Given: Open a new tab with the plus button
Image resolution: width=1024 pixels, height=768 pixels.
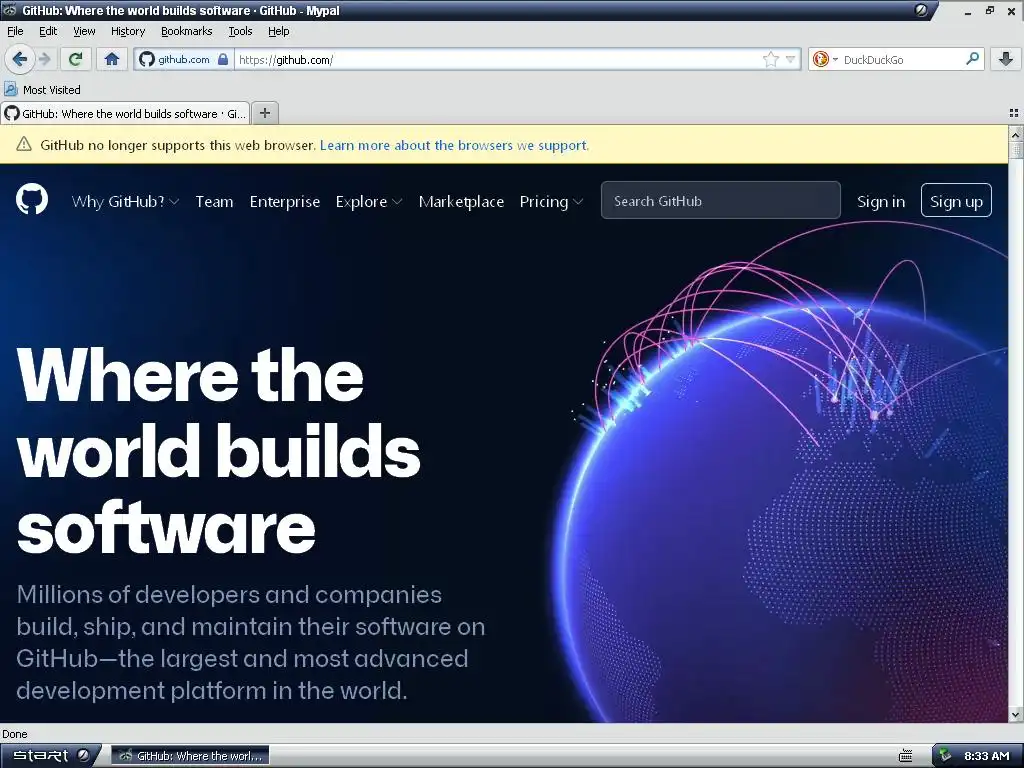Looking at the screenshot, I should click(x=264, y=113).
